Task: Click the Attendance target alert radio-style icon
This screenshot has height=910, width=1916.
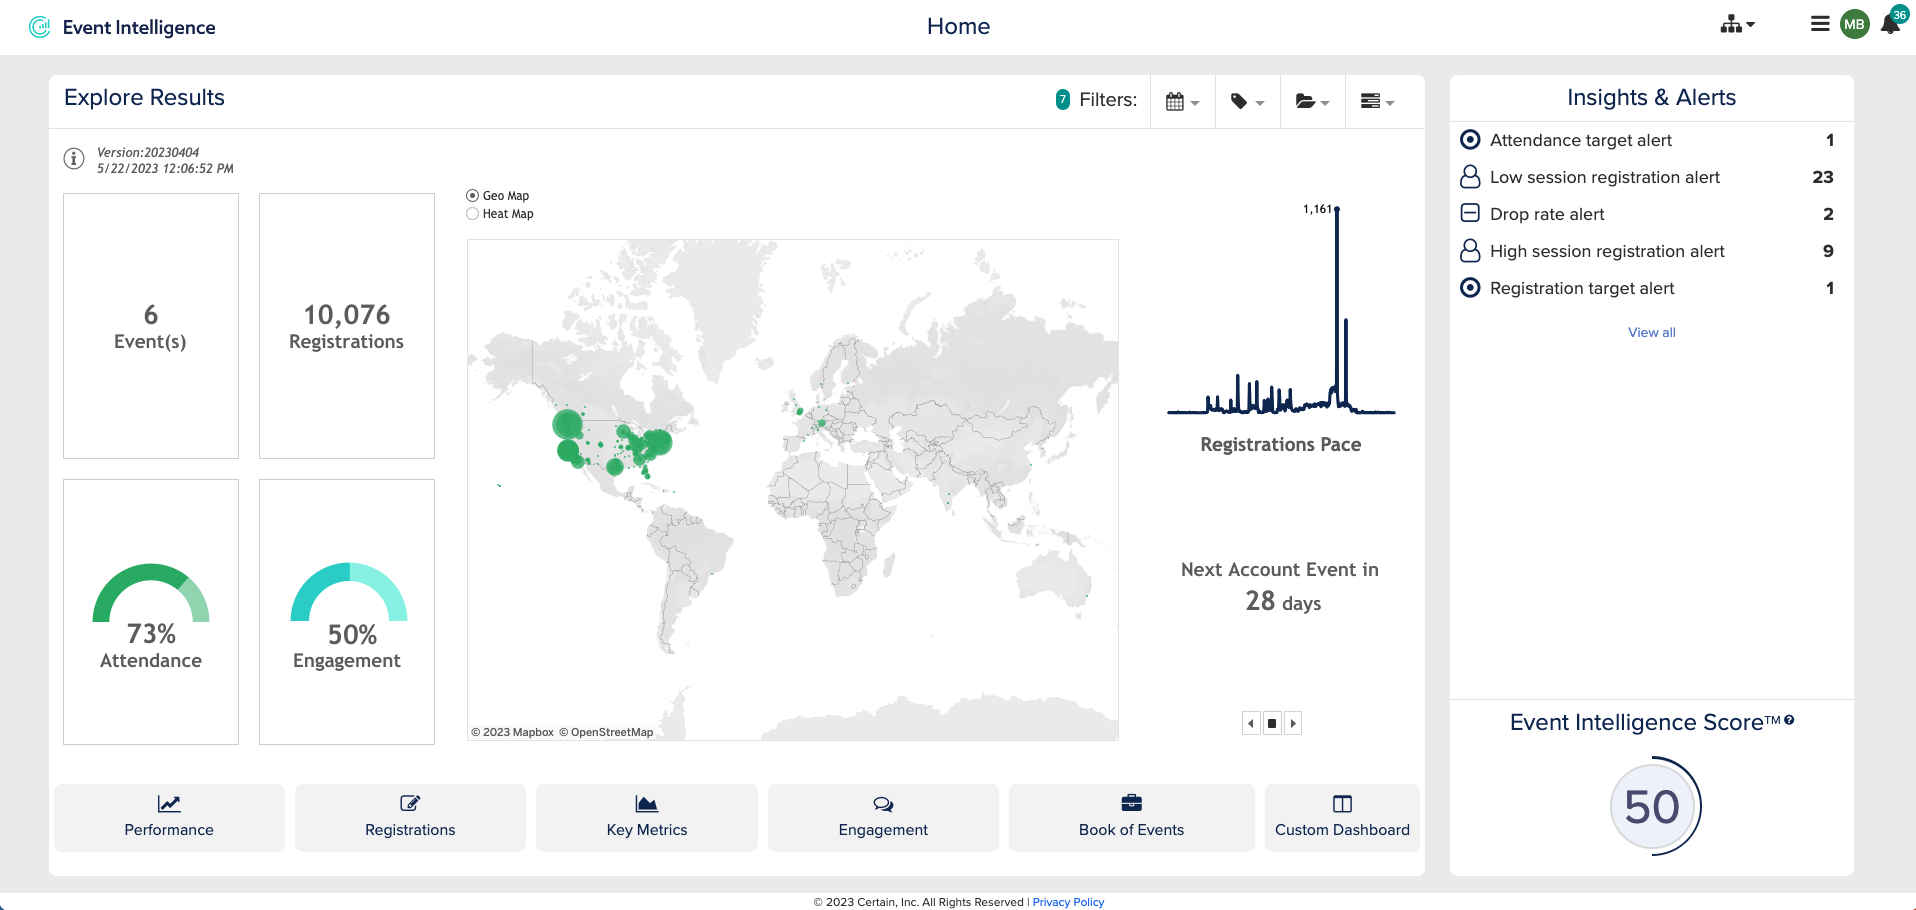Action: (x=1469, y=140)
